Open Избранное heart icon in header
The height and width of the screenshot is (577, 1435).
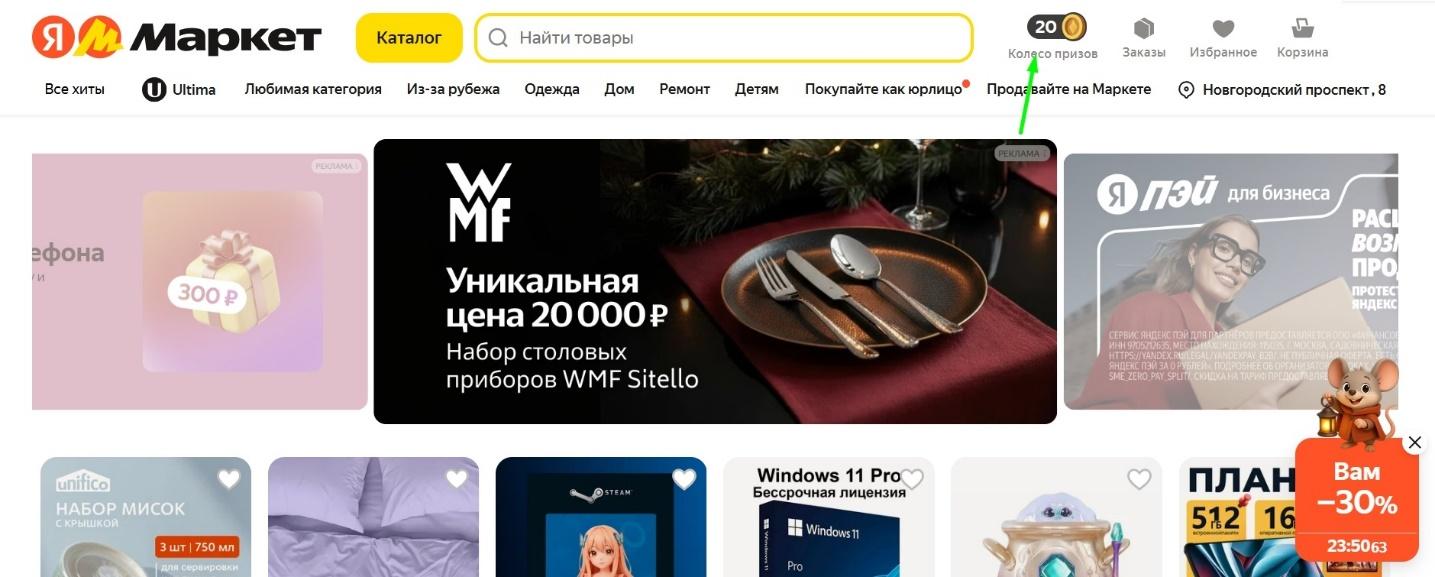[1223, 28]
